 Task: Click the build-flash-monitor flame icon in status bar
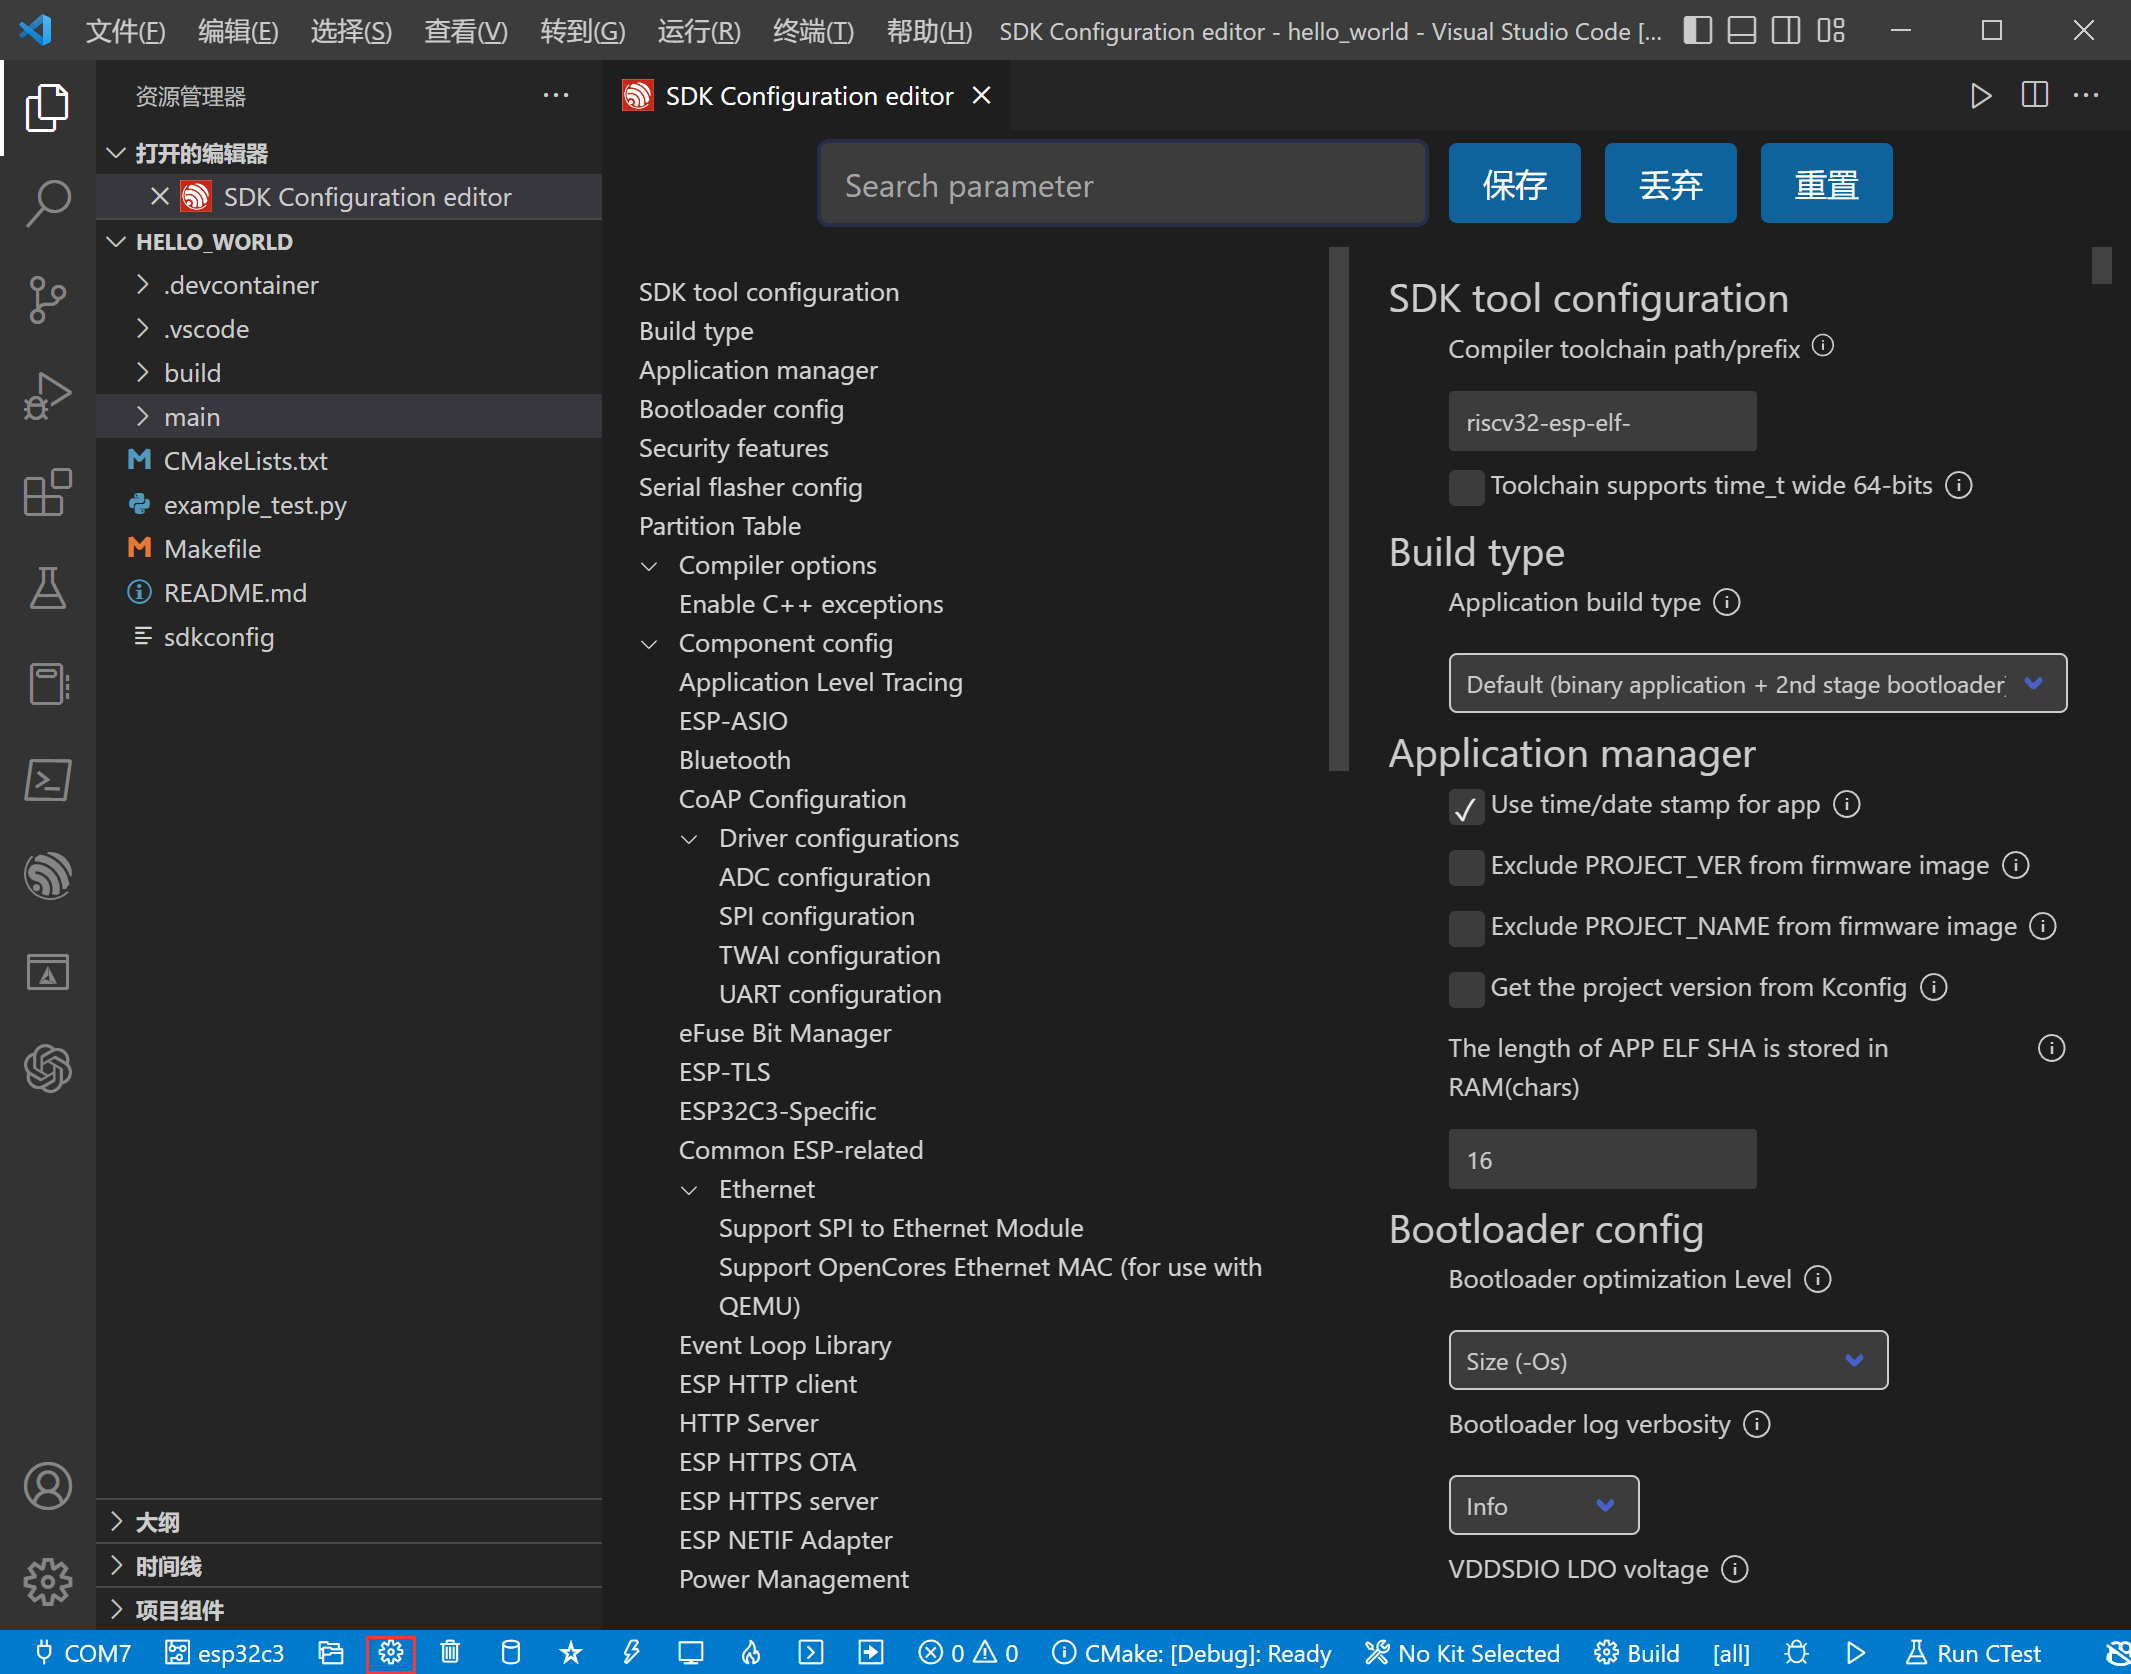point(750,1653)
